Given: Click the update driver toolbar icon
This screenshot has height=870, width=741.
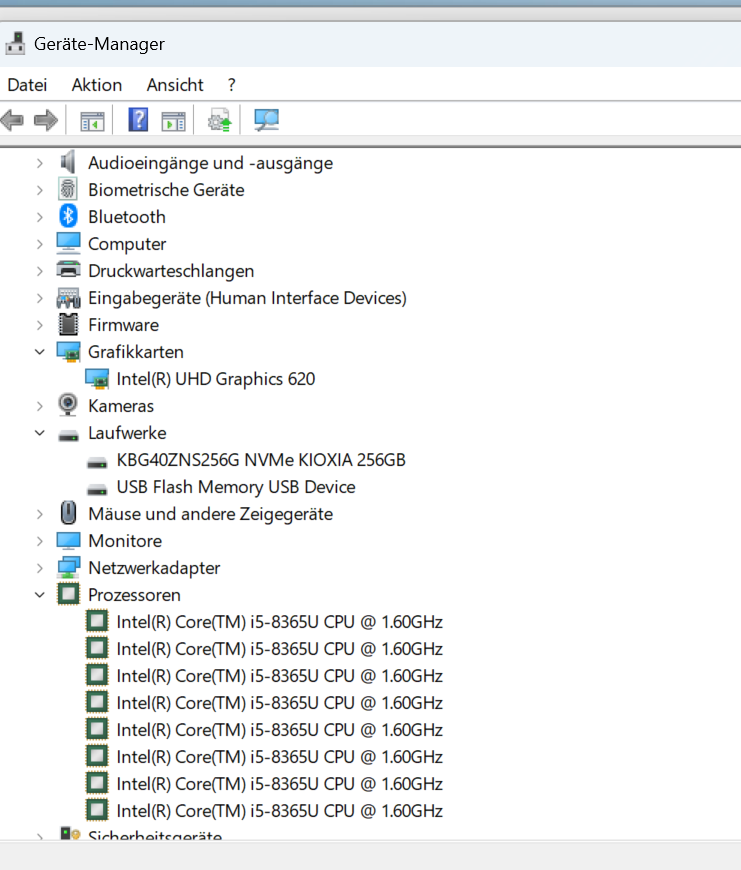Looking at the screenshot, I should pyautogui.click(x=220, y=120).
